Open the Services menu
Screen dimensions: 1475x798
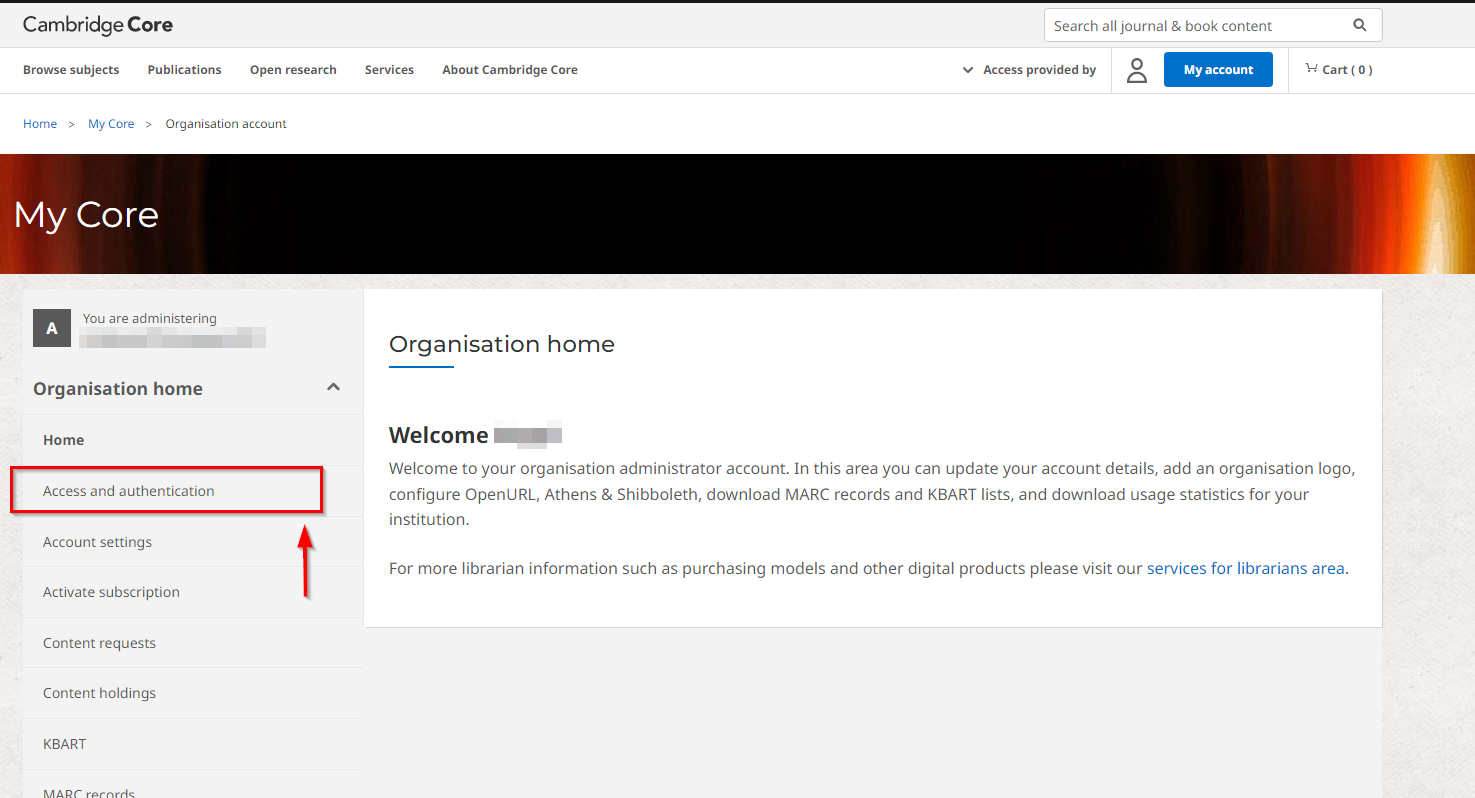389,70
